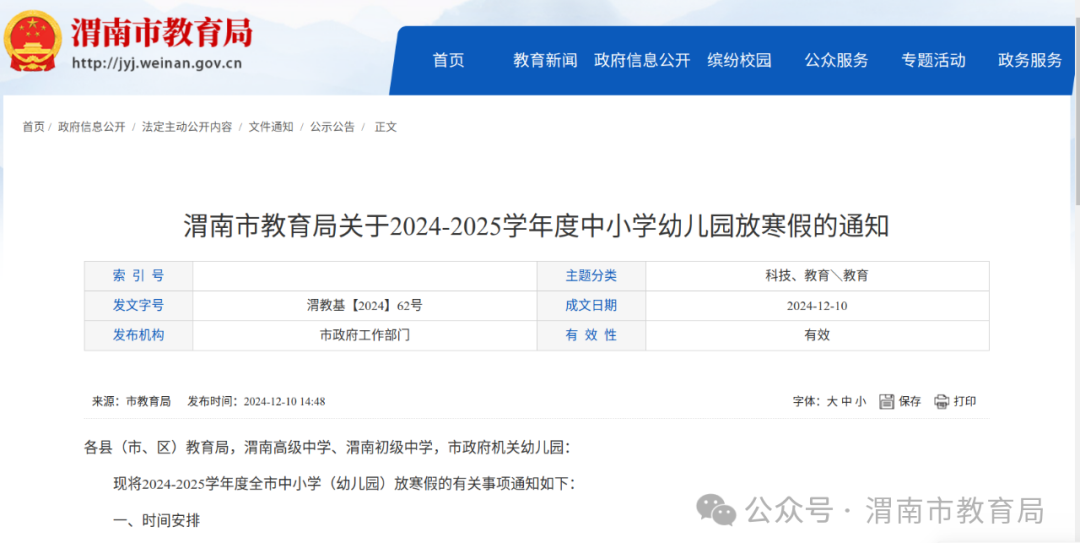Click the 渭南市教育局 site title

pyautogui.click(x=162, y=32)
